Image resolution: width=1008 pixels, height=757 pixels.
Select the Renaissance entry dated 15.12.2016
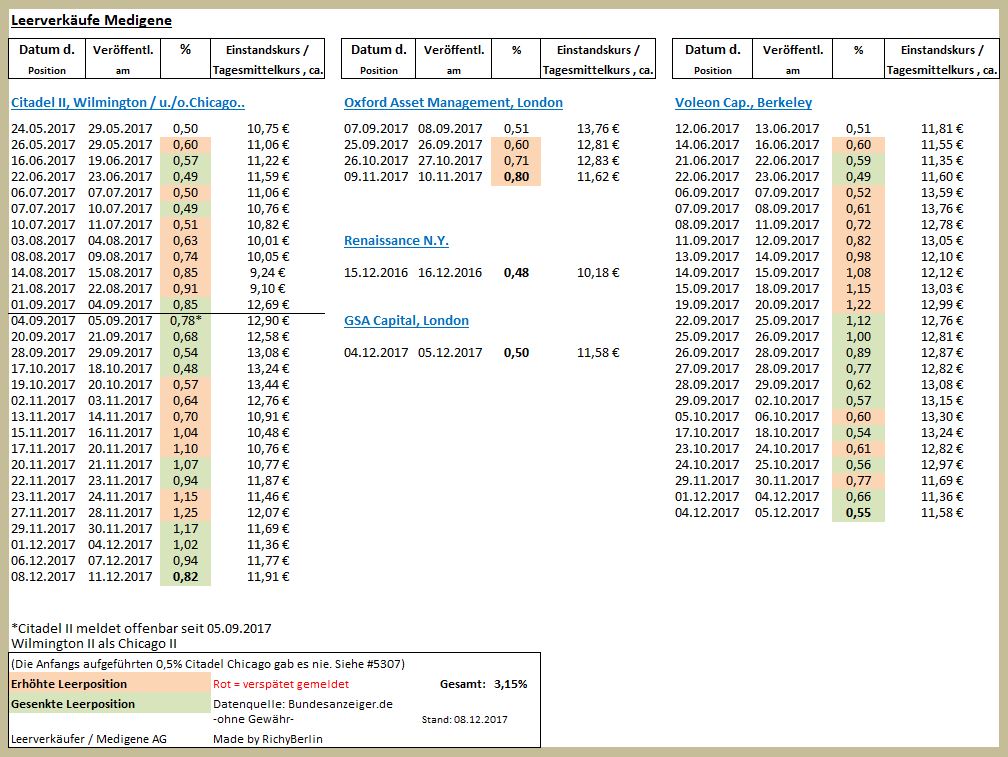[x=378, y=272]
